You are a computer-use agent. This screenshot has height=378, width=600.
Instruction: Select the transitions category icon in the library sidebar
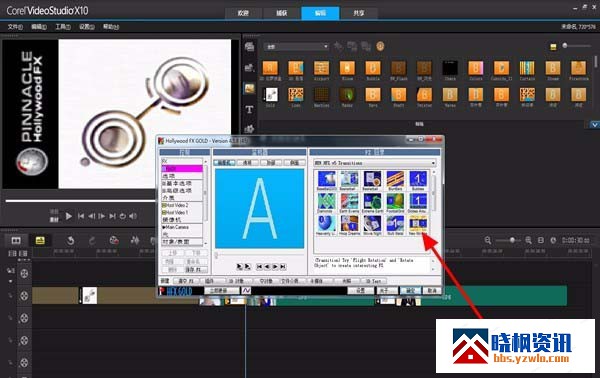click(x=249, y=89)
